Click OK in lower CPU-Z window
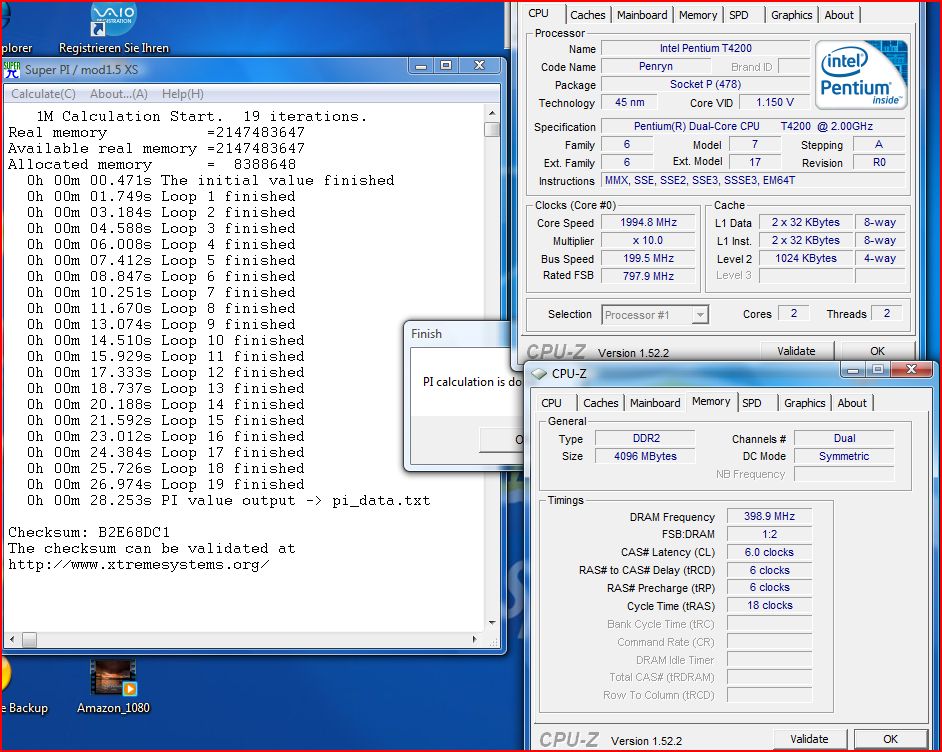 point(890,739)
